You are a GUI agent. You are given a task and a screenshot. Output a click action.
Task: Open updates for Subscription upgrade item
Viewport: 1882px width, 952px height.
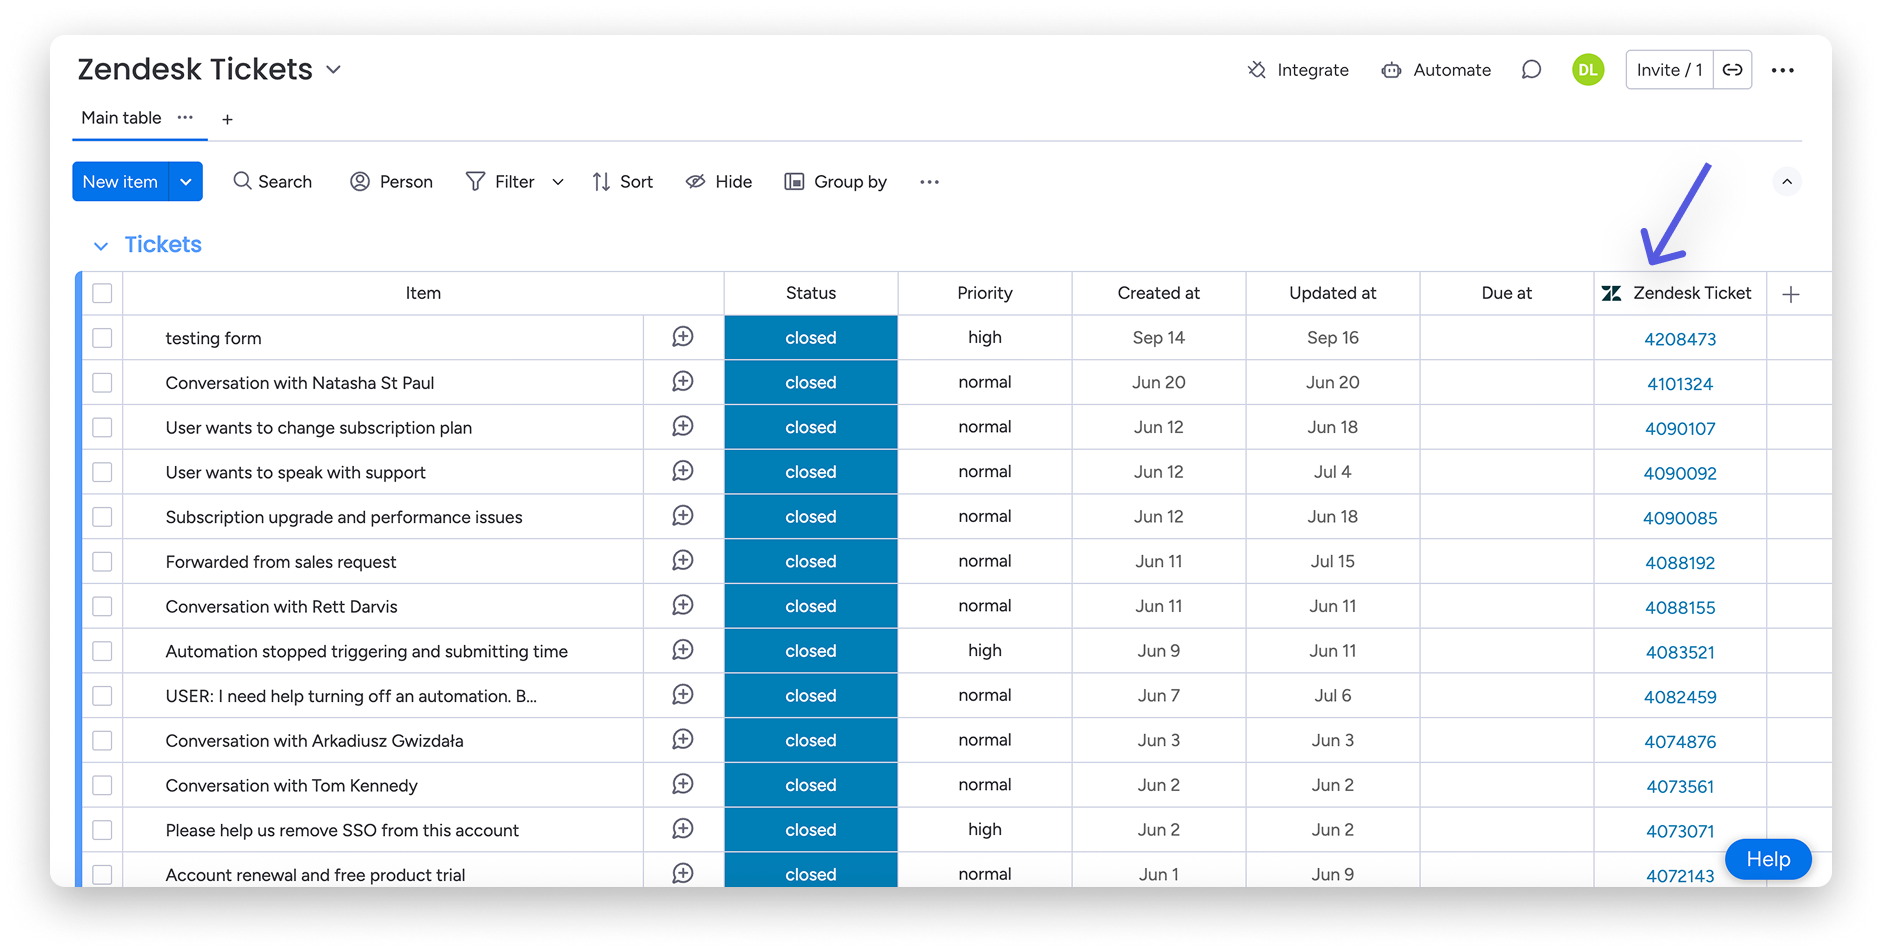pyautogui.click(x=683, y=516)
